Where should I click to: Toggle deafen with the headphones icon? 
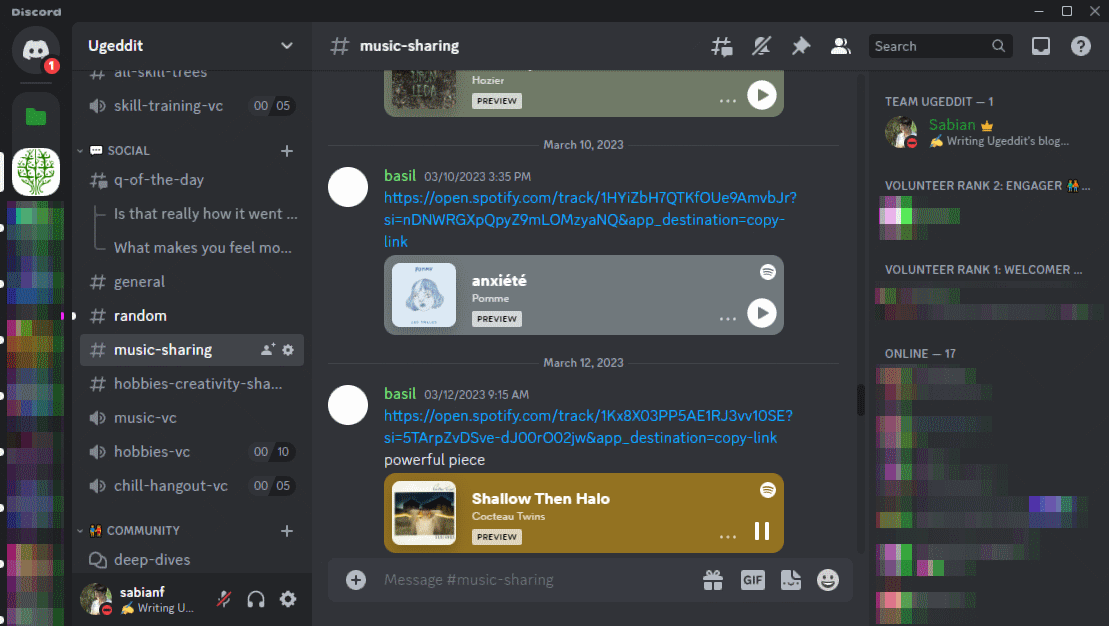coord(256,599)
